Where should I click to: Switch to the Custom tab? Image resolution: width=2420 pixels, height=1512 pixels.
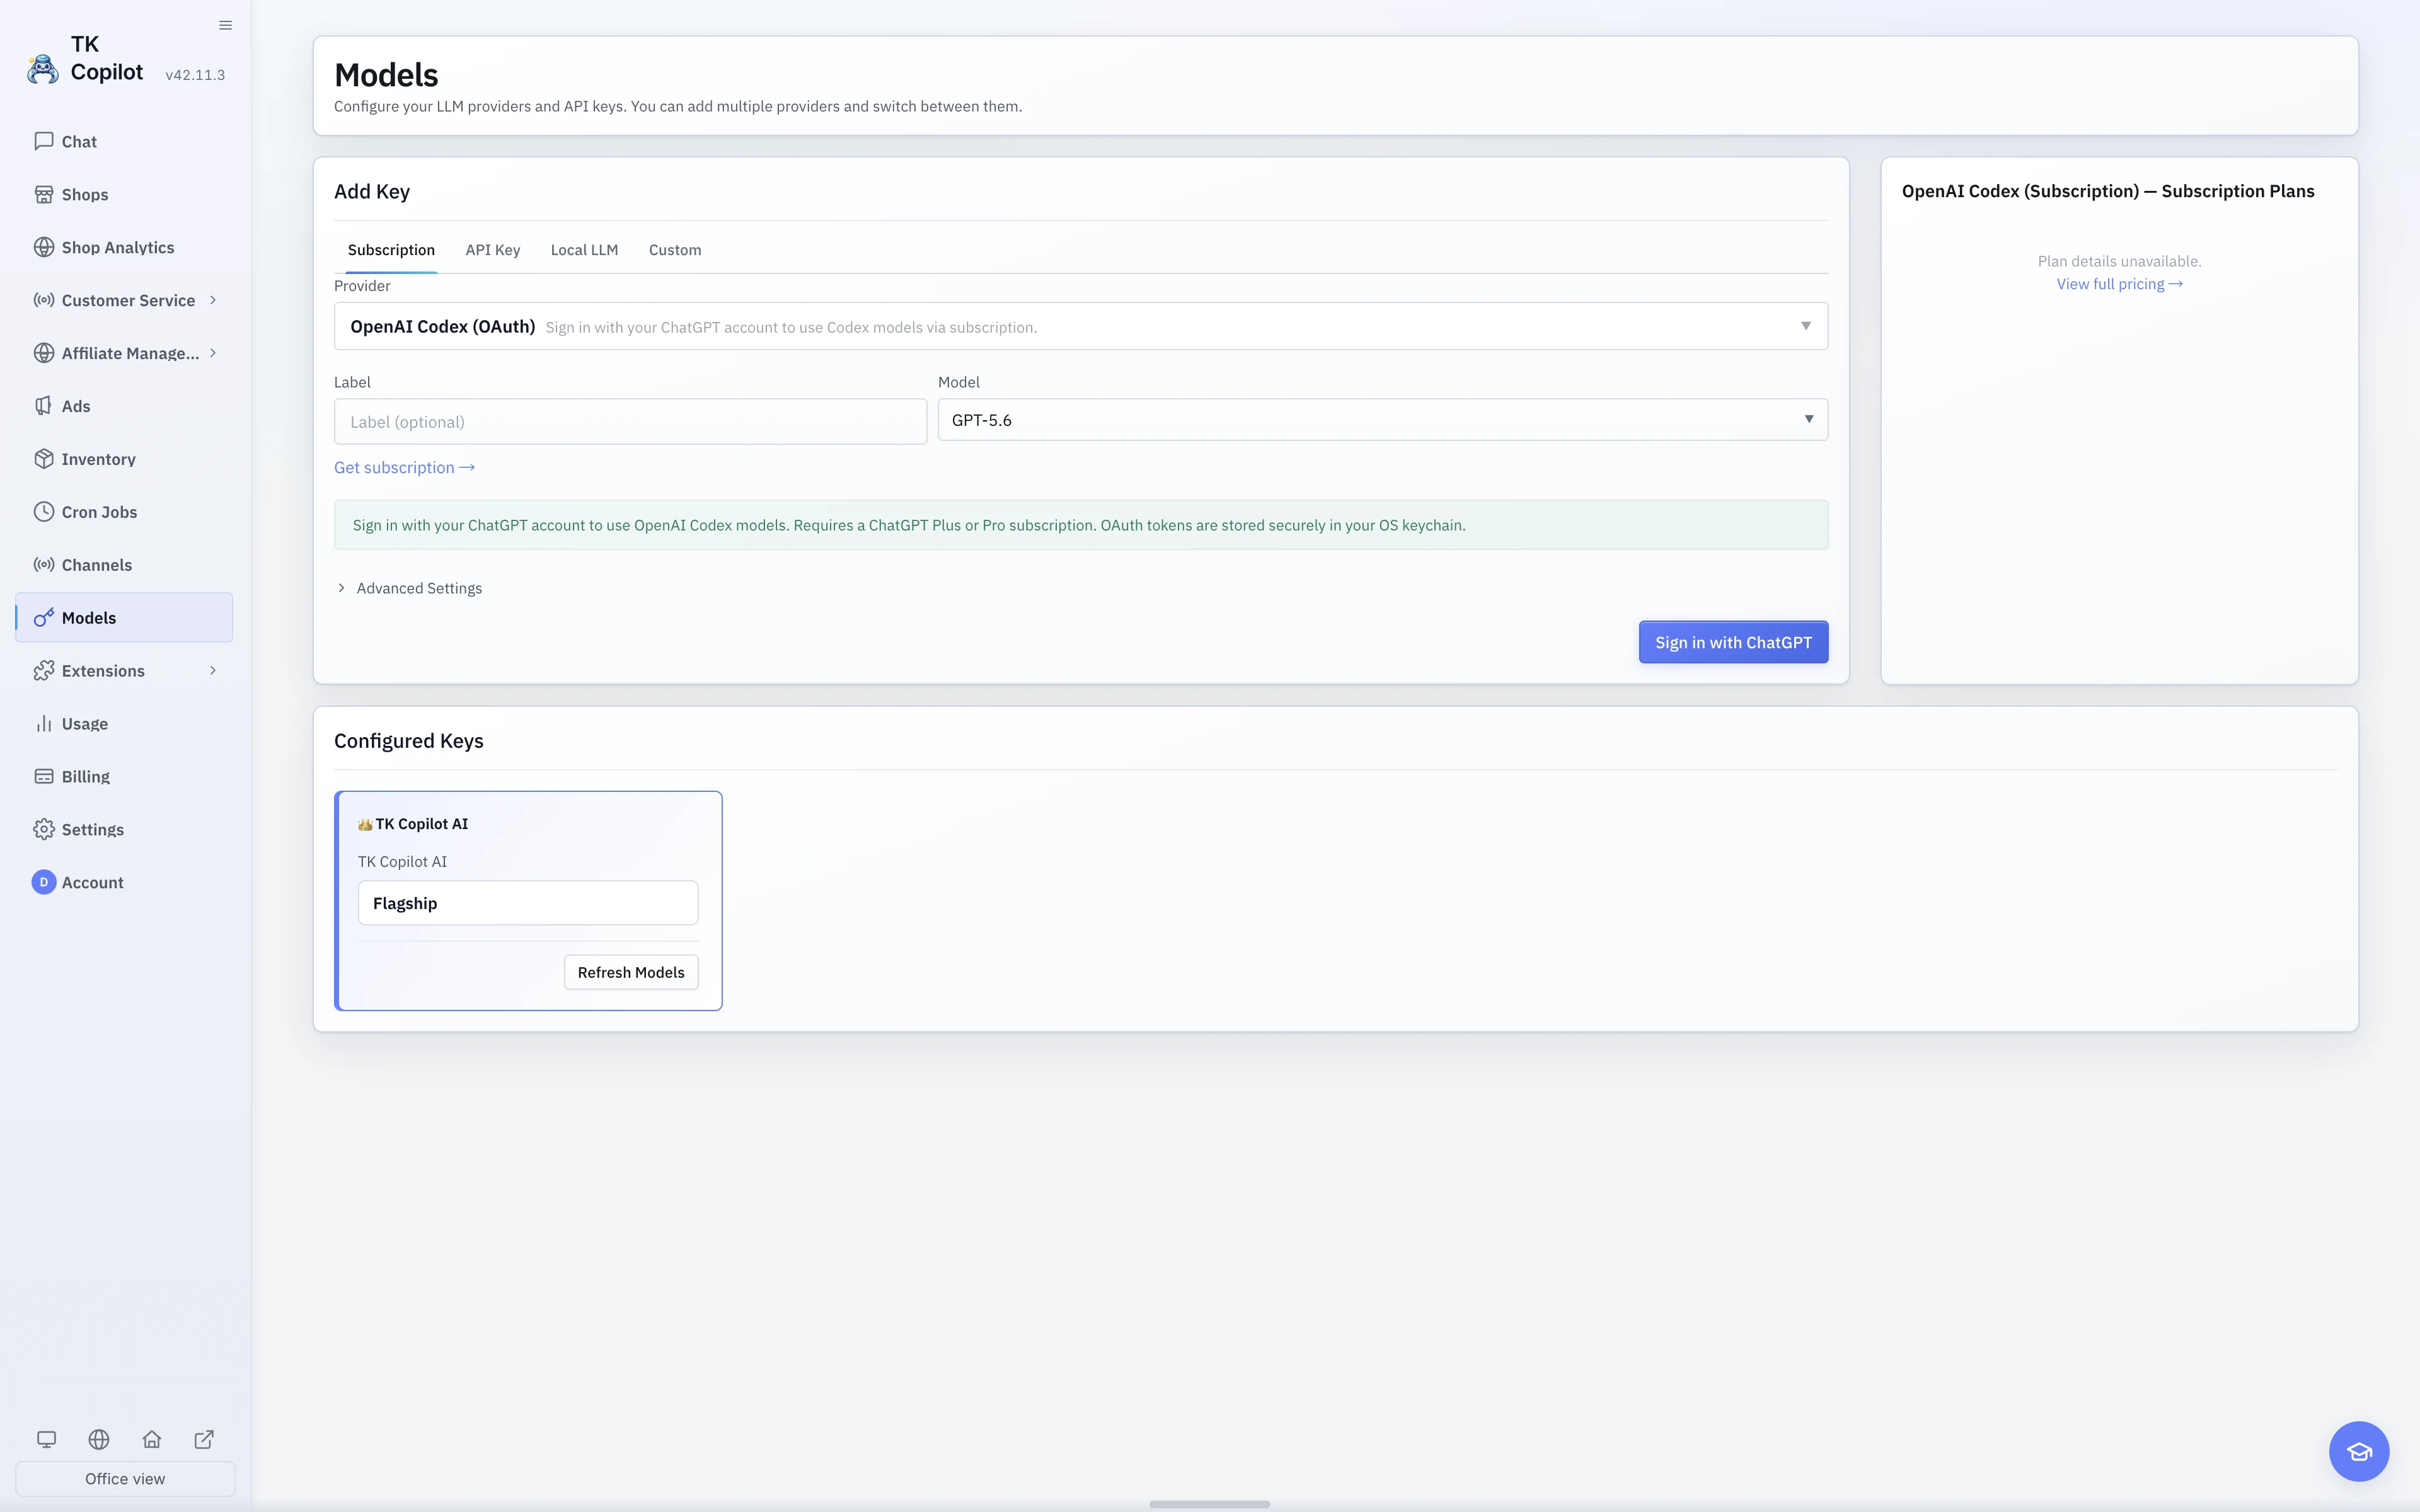coord(675,250)
